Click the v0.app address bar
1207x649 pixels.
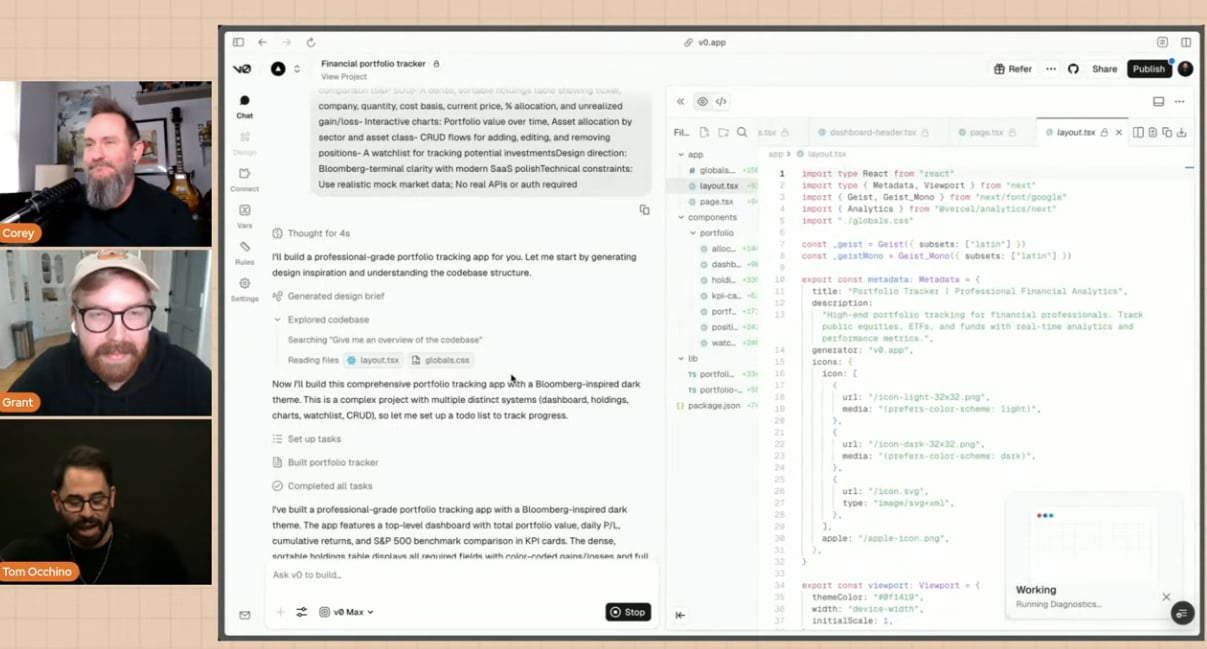click(705, 43)
